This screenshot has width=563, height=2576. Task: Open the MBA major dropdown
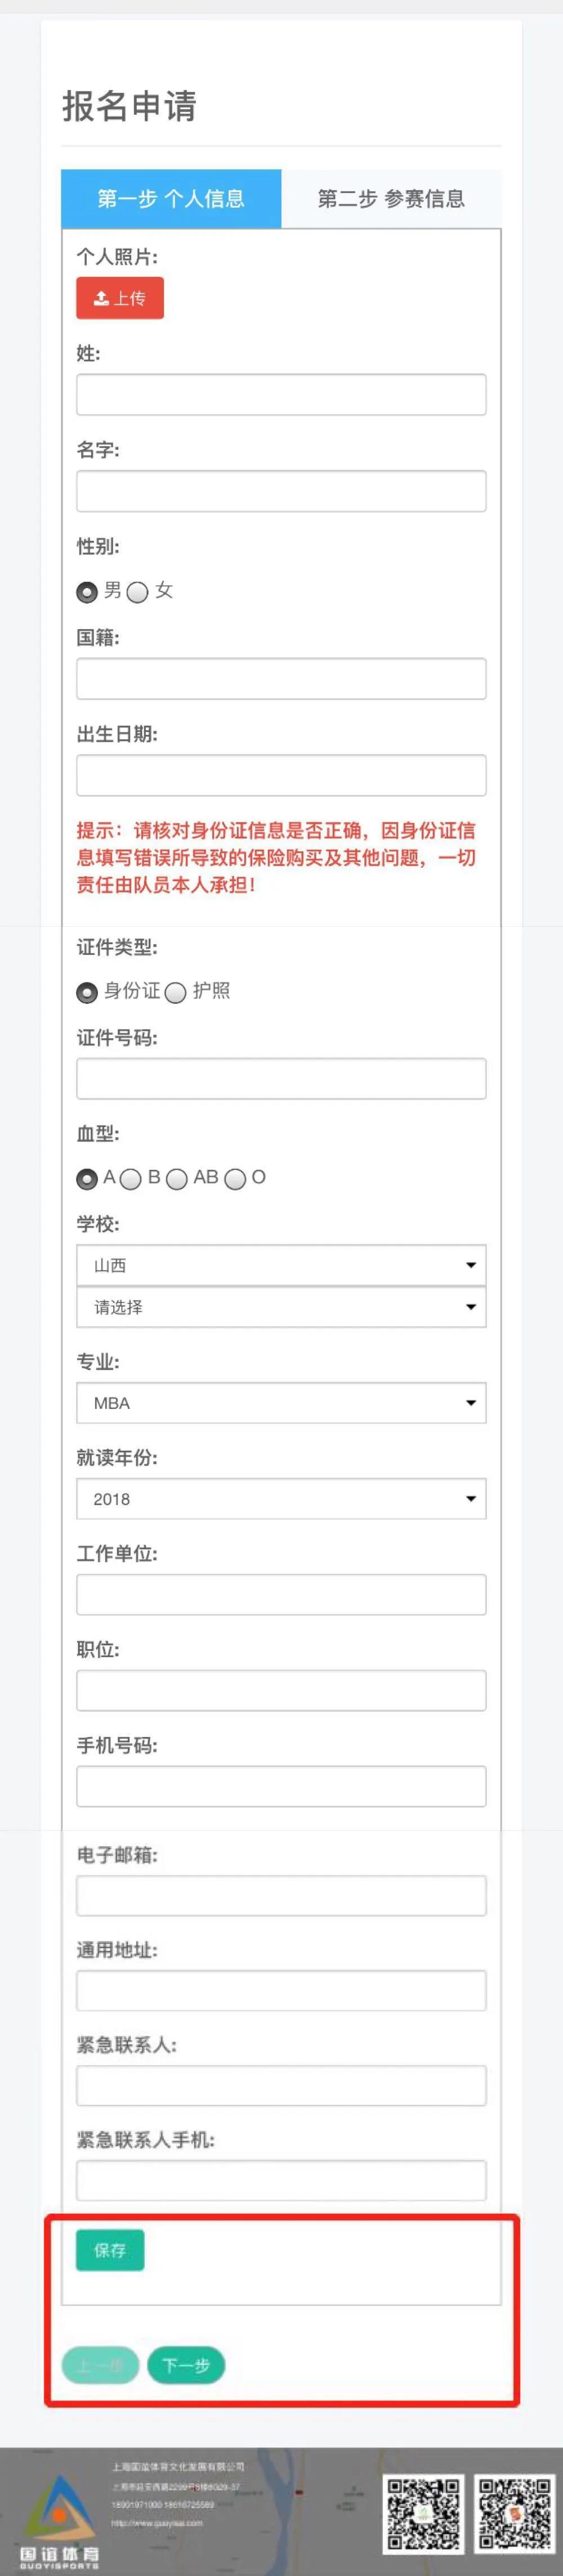(281, 1403)
